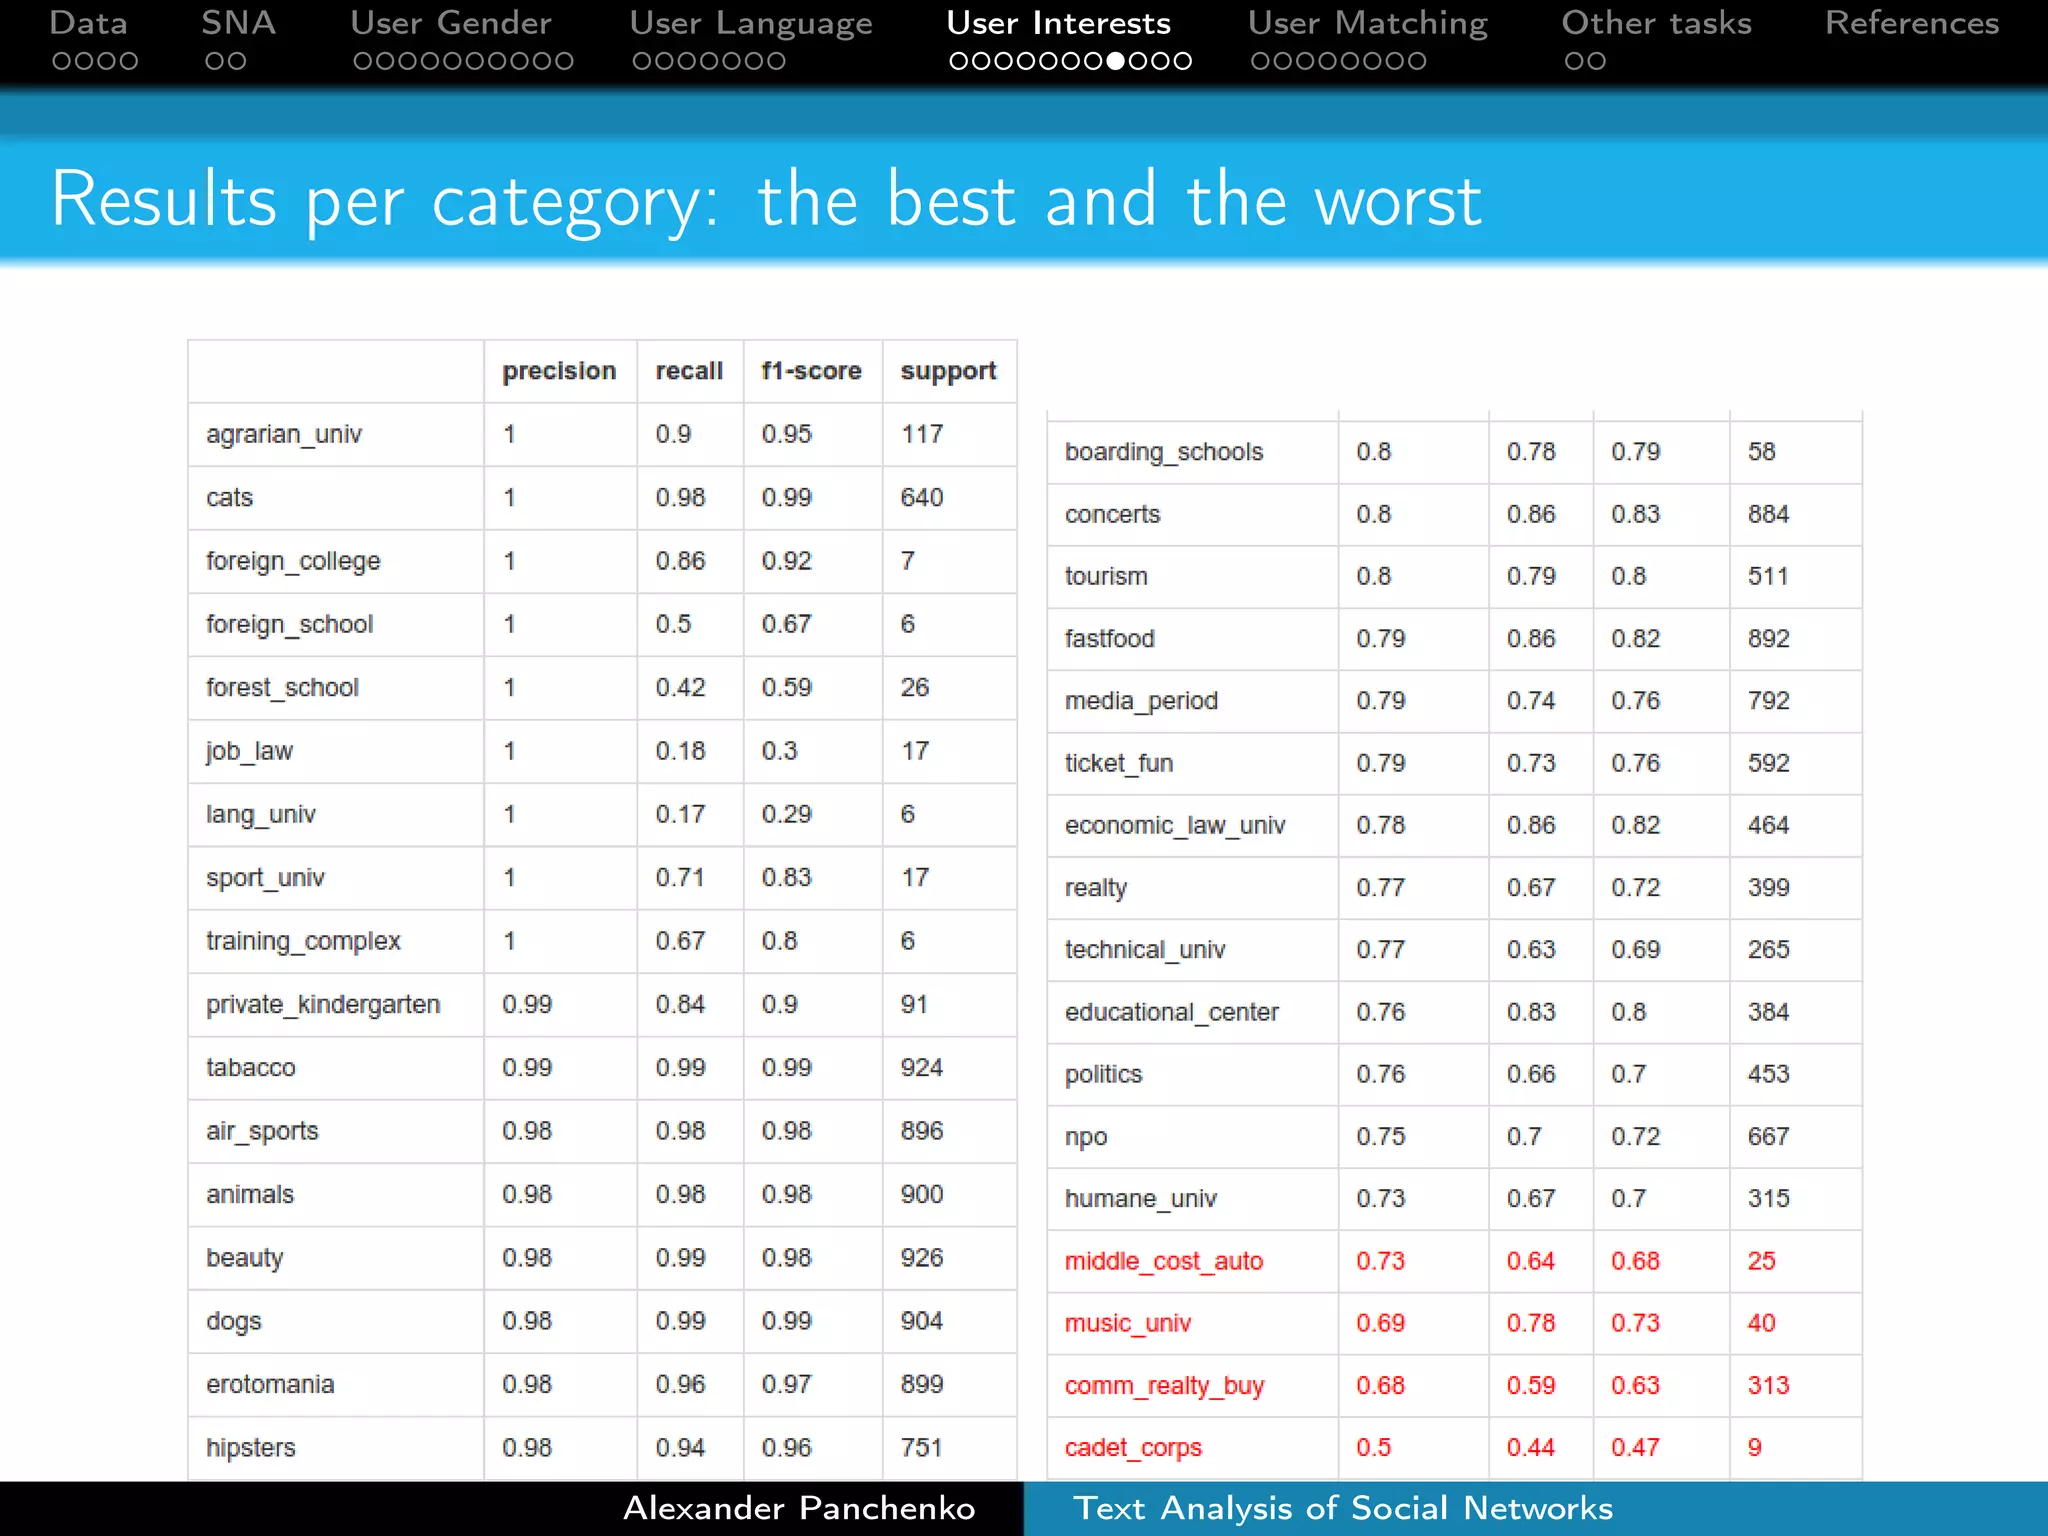Click the last dot under Other tasks
This screenshot has width=2048, height=1536.
point(1597,61)
